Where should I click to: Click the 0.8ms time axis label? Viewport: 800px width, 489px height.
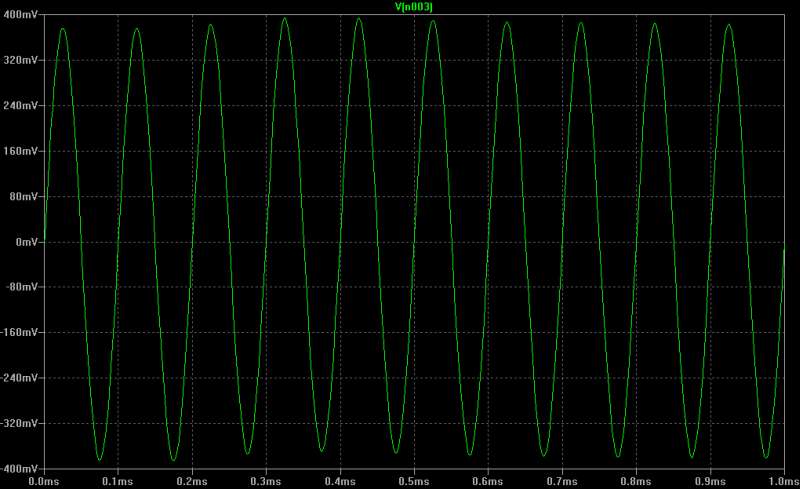coord(636,482)
